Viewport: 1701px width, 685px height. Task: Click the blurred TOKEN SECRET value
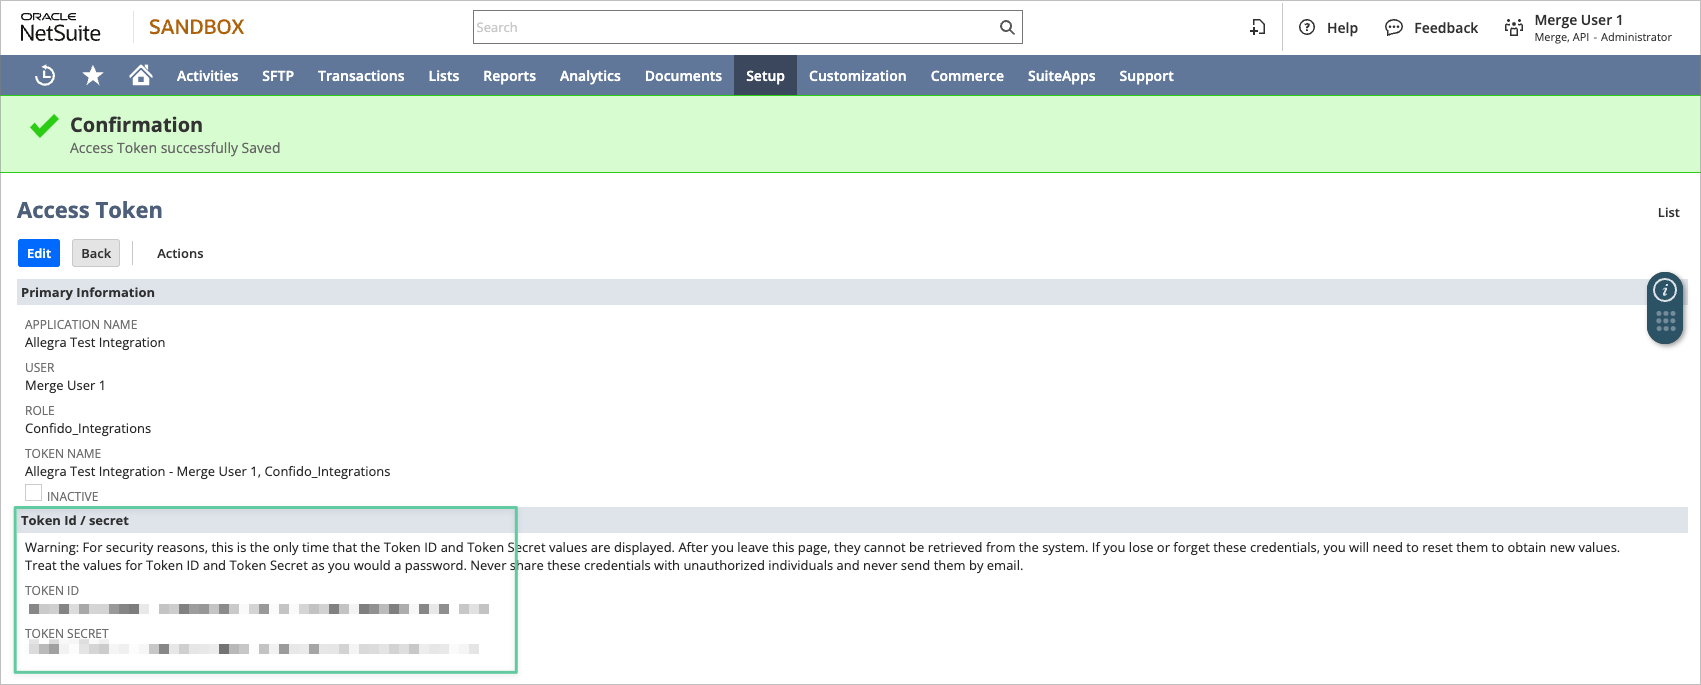253,648
